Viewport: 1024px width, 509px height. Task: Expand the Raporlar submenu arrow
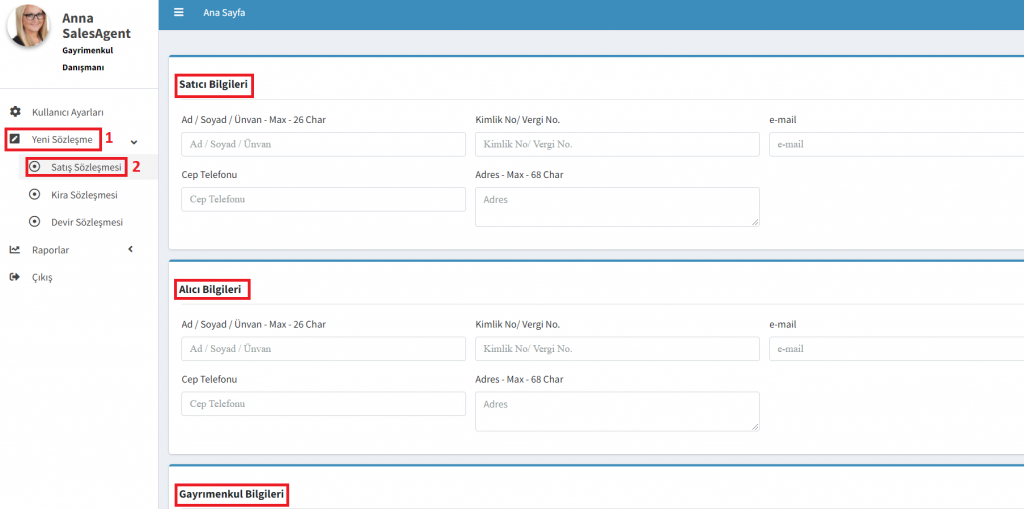pyautogui.click(x=130, y=250)
